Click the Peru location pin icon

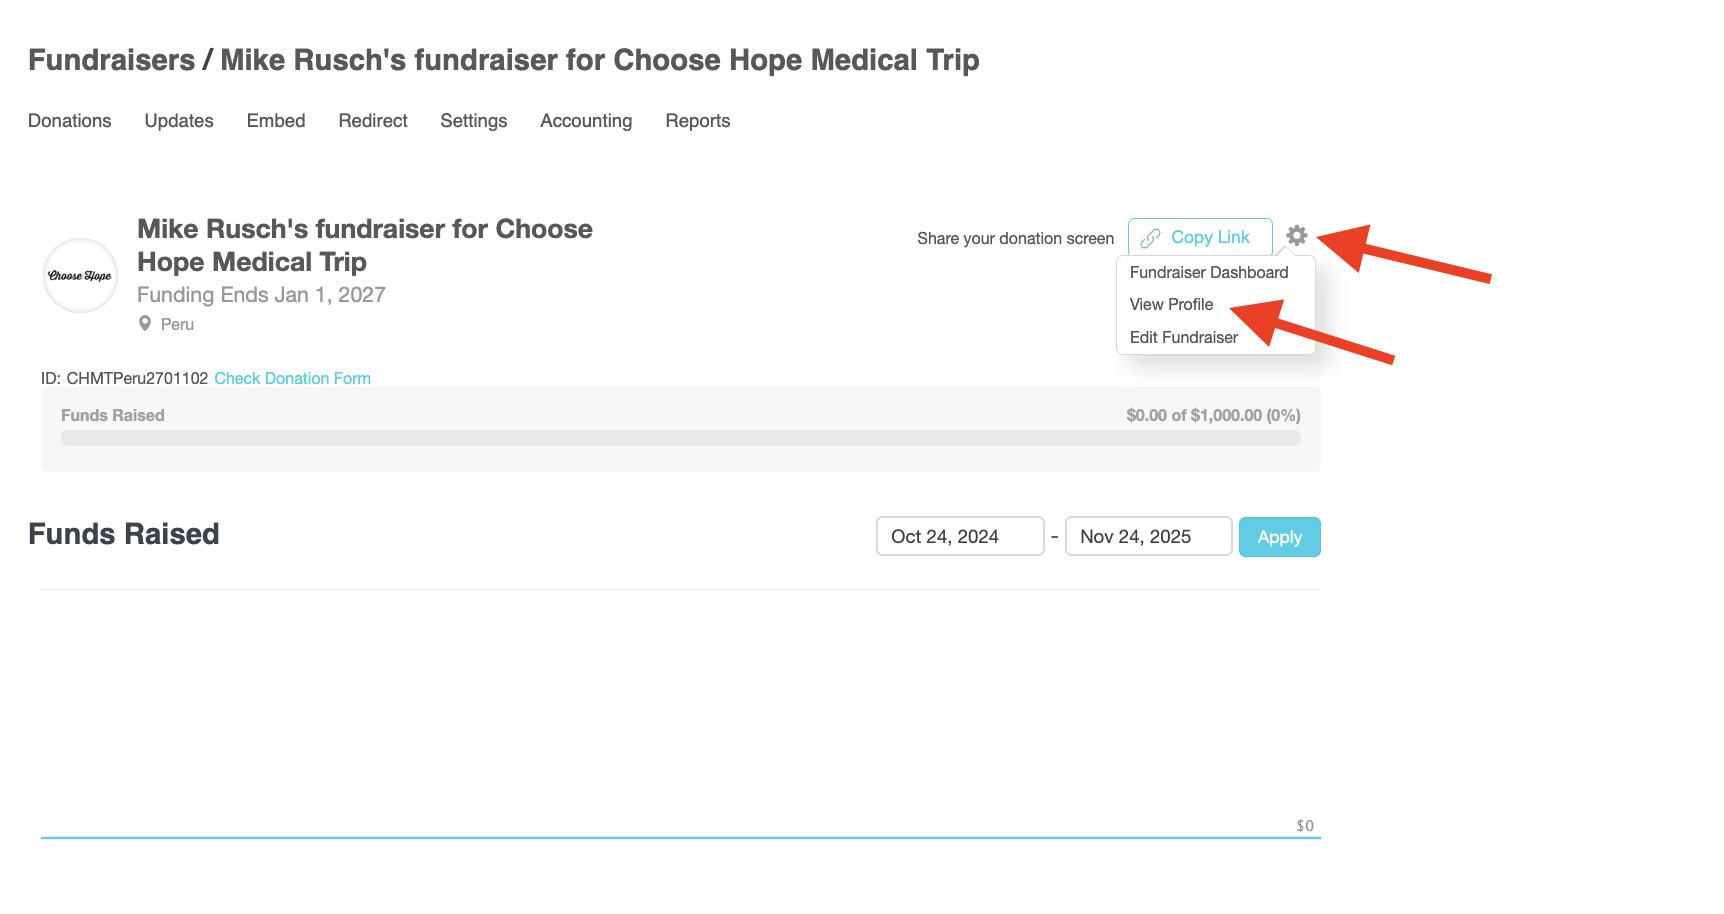pos(145,323)
